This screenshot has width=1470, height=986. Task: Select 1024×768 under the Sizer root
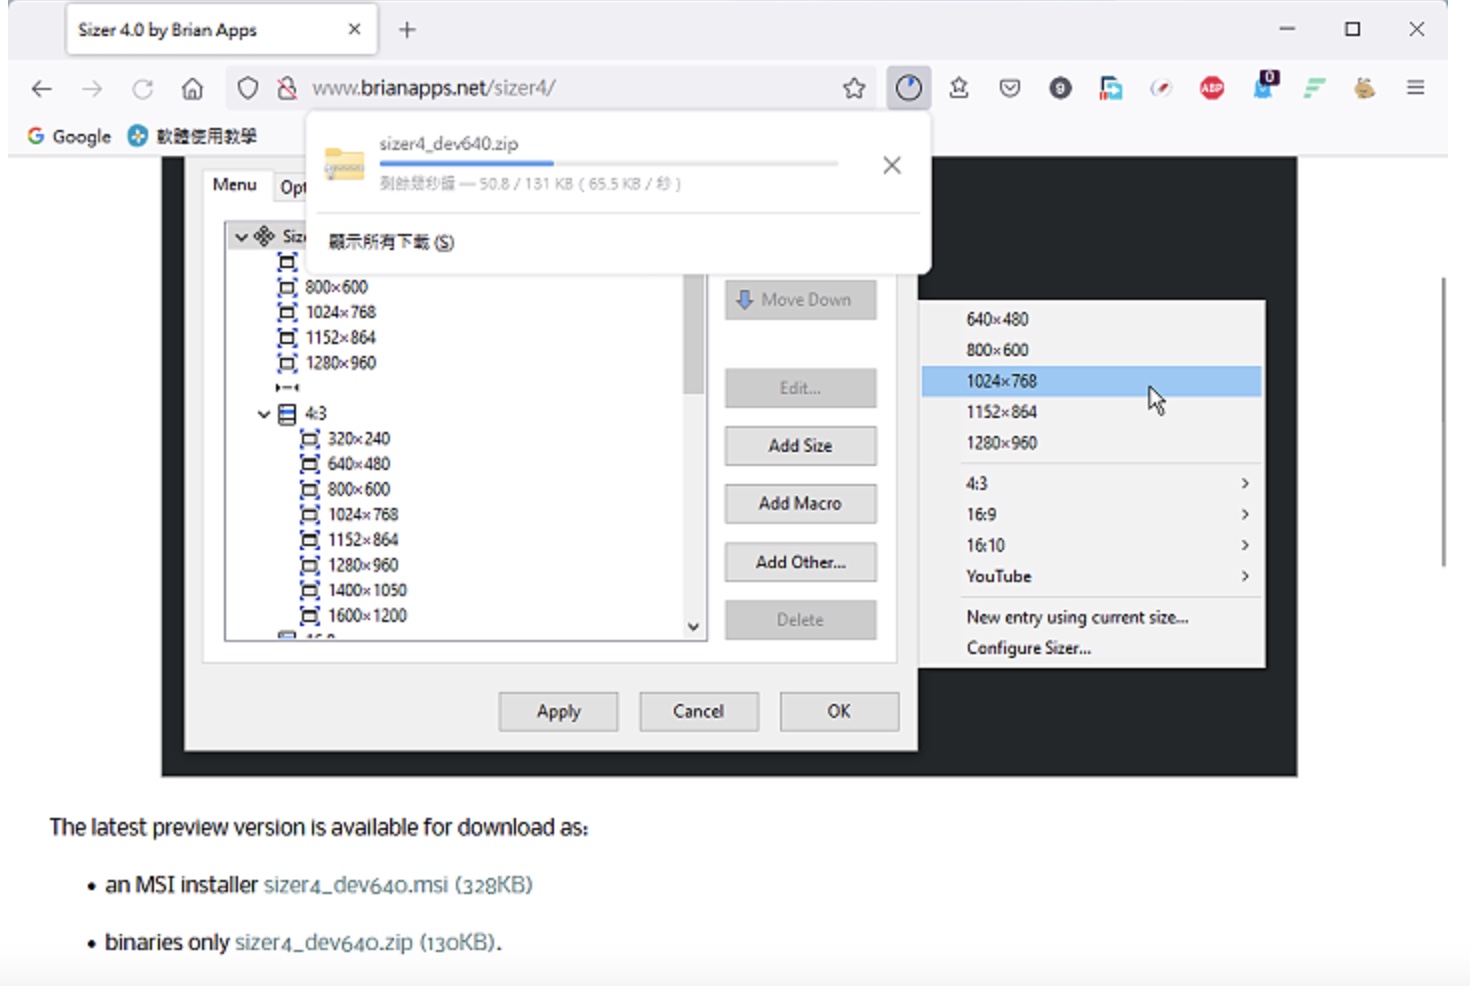tap(341, 312)
